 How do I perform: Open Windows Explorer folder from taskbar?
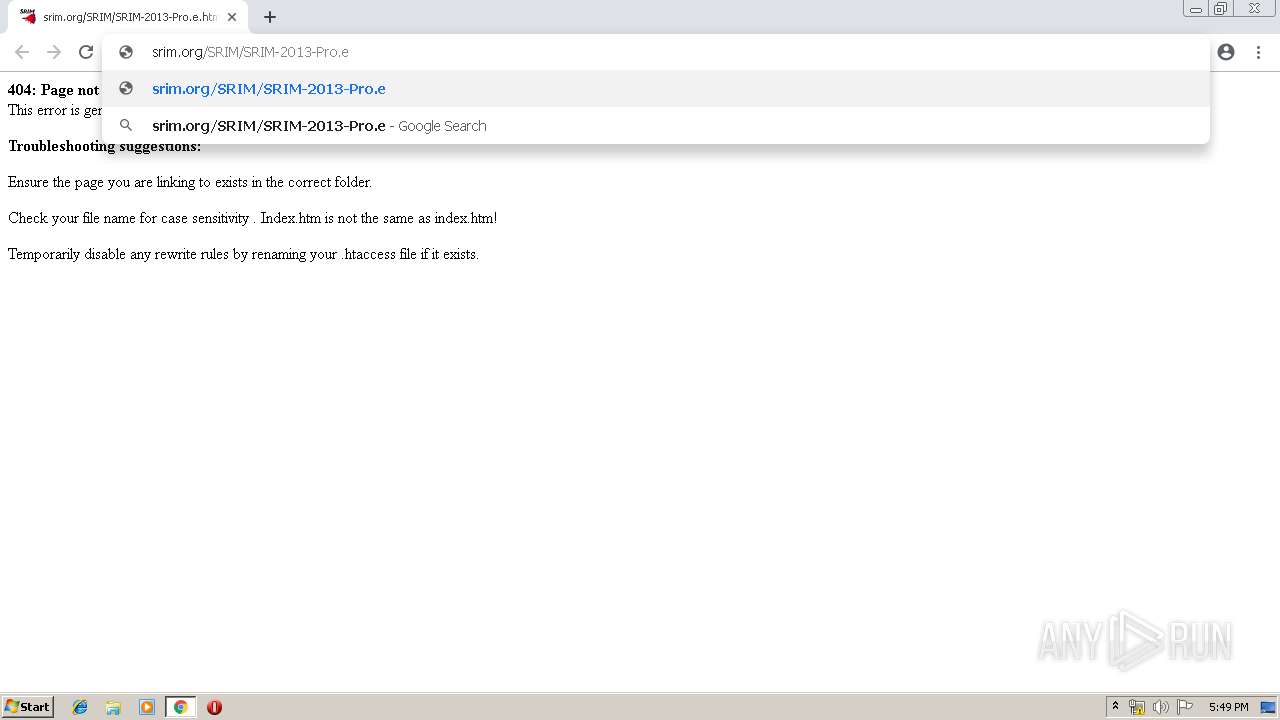pyautogui.click(x=113, y=707)
